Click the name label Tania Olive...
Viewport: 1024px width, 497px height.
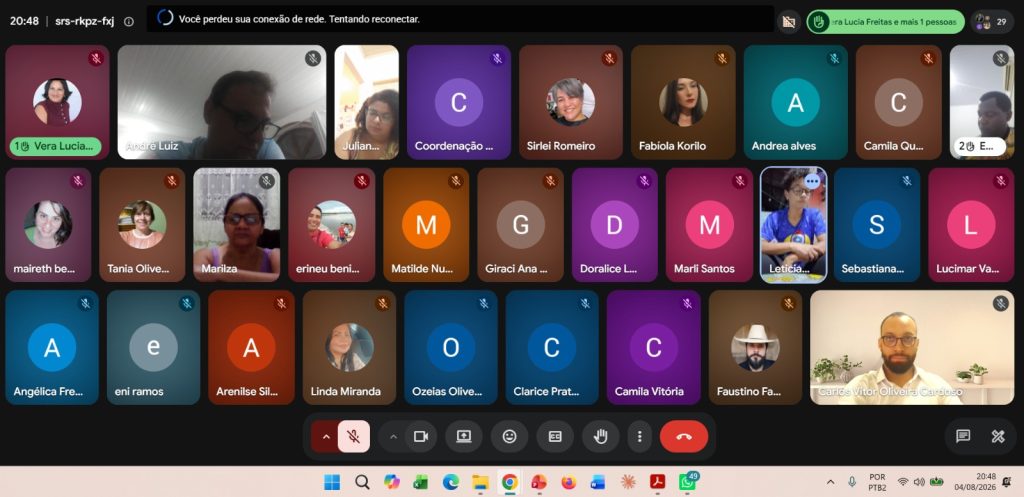(138, 268)
